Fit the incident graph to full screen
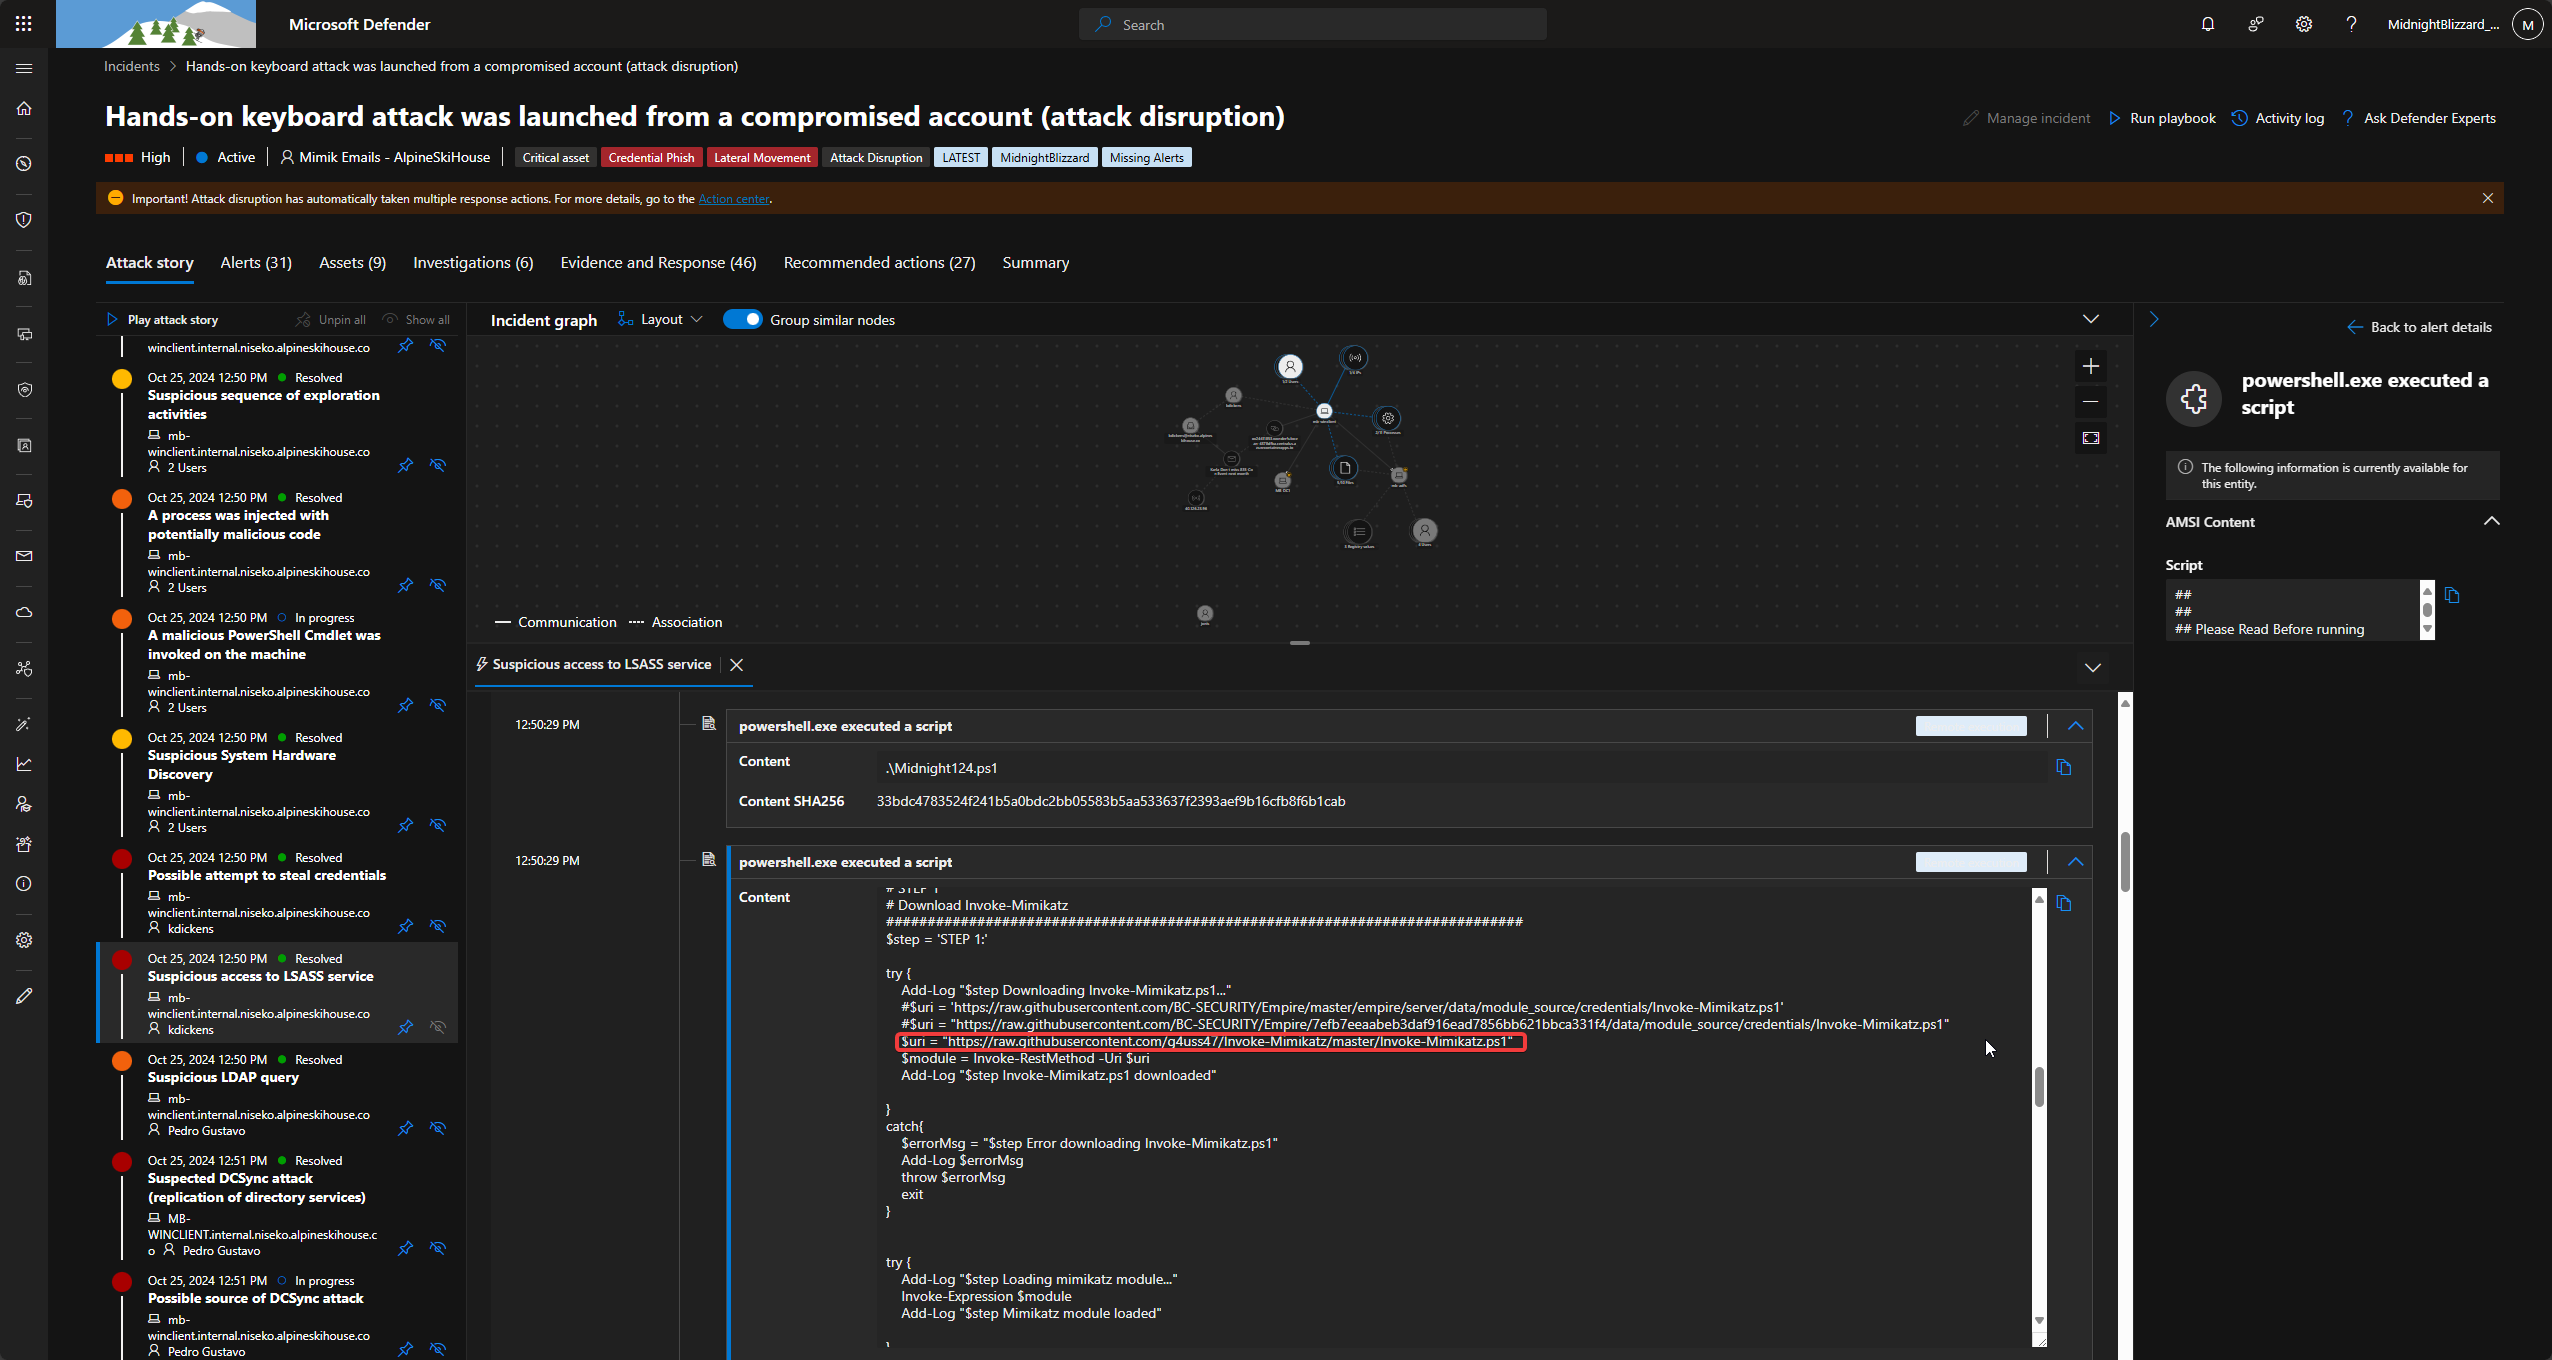 pyautogui.click(x=2090, y=438)
